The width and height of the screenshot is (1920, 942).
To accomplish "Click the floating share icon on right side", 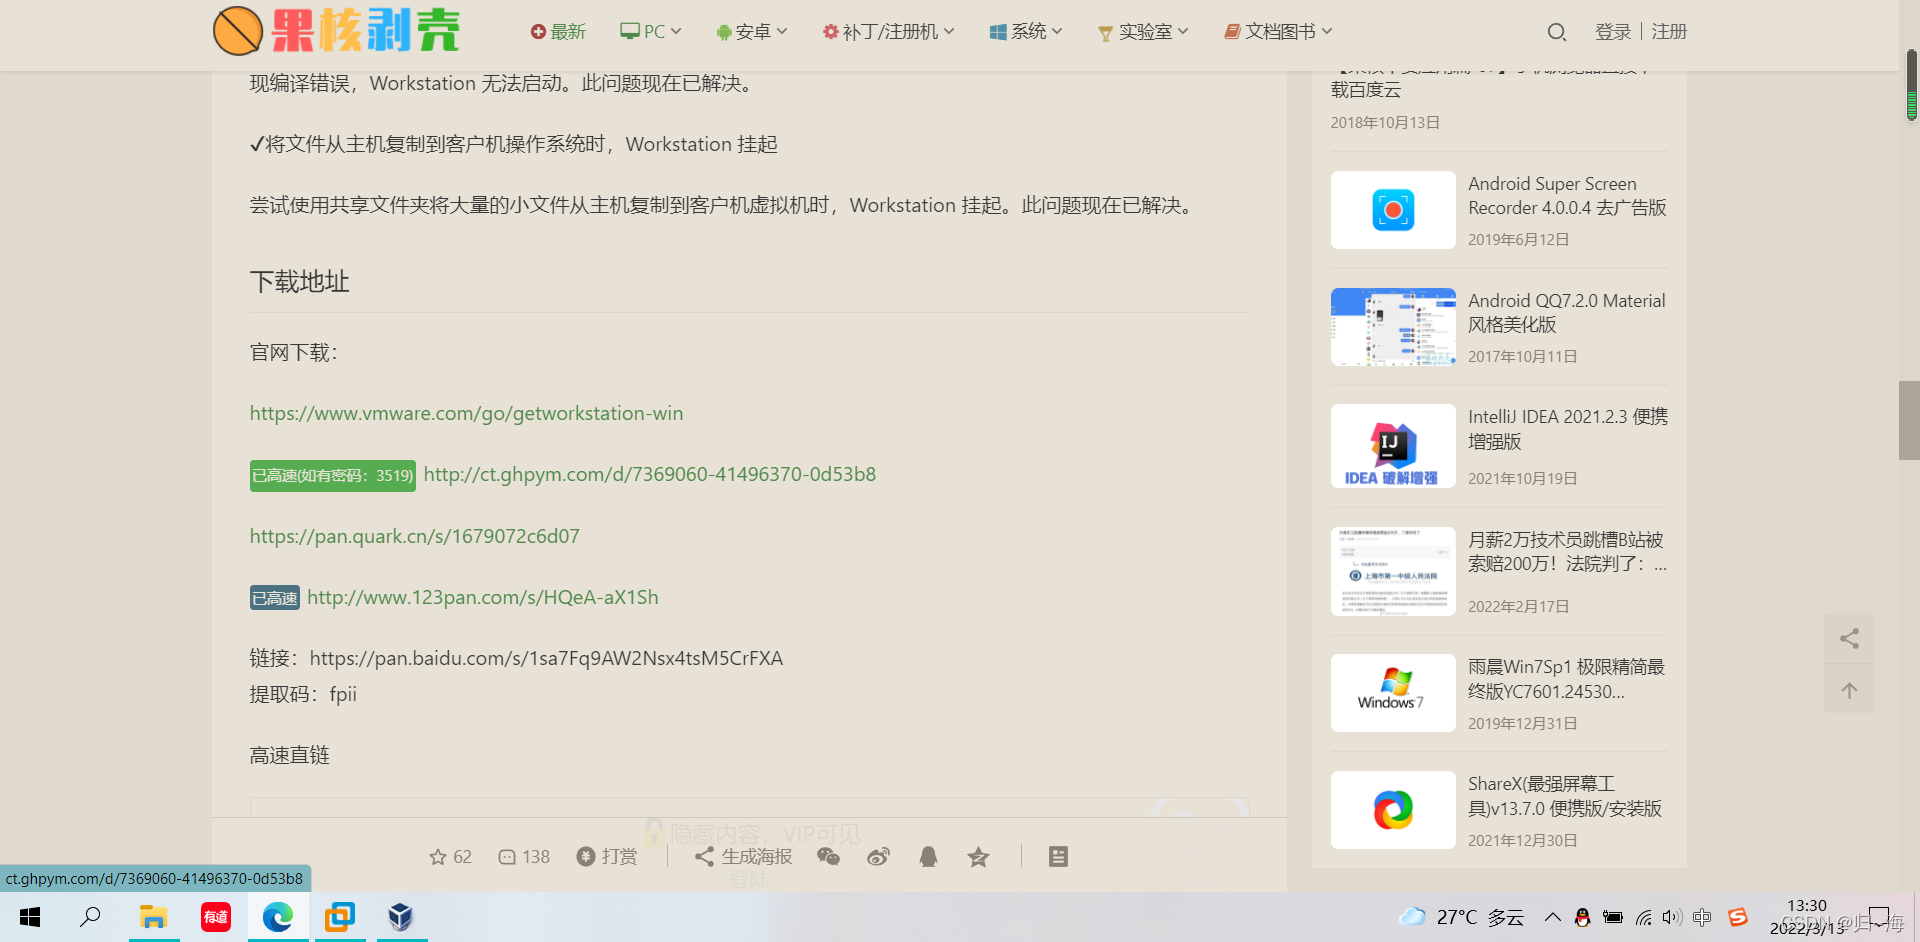I will tap(1849, 638).
